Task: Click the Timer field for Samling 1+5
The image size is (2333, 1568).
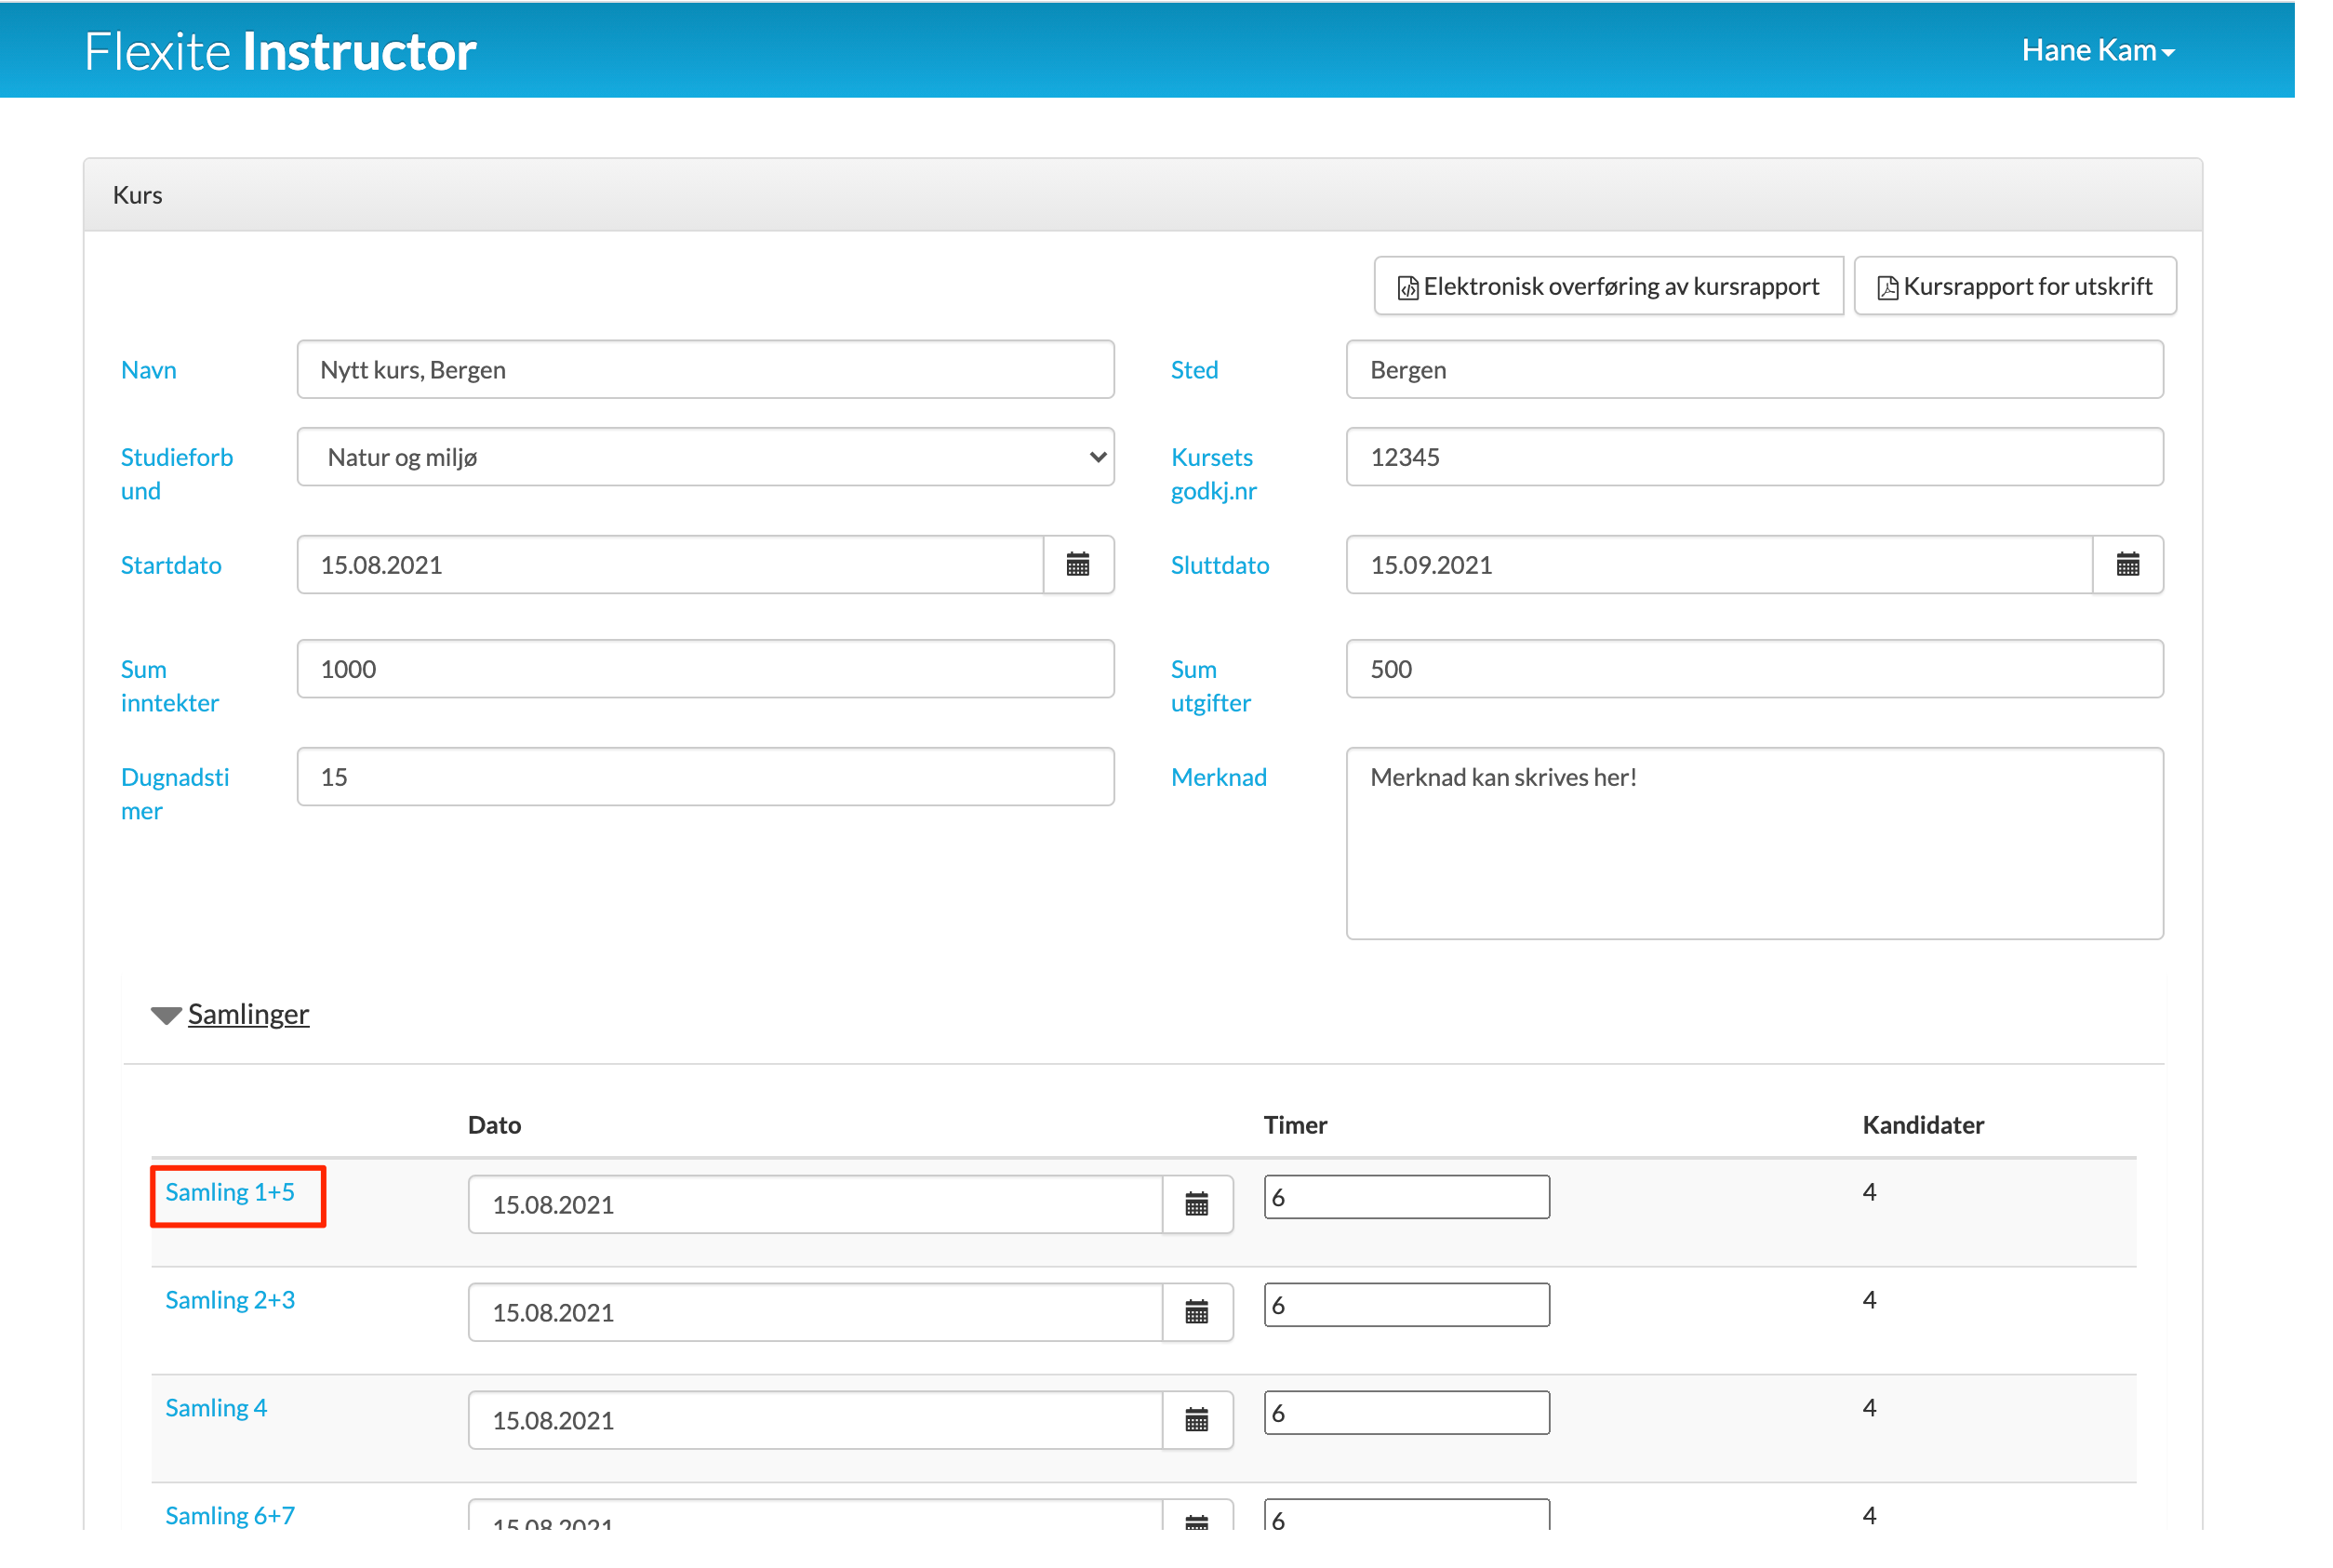Action: click(x=1406, y=1197)
